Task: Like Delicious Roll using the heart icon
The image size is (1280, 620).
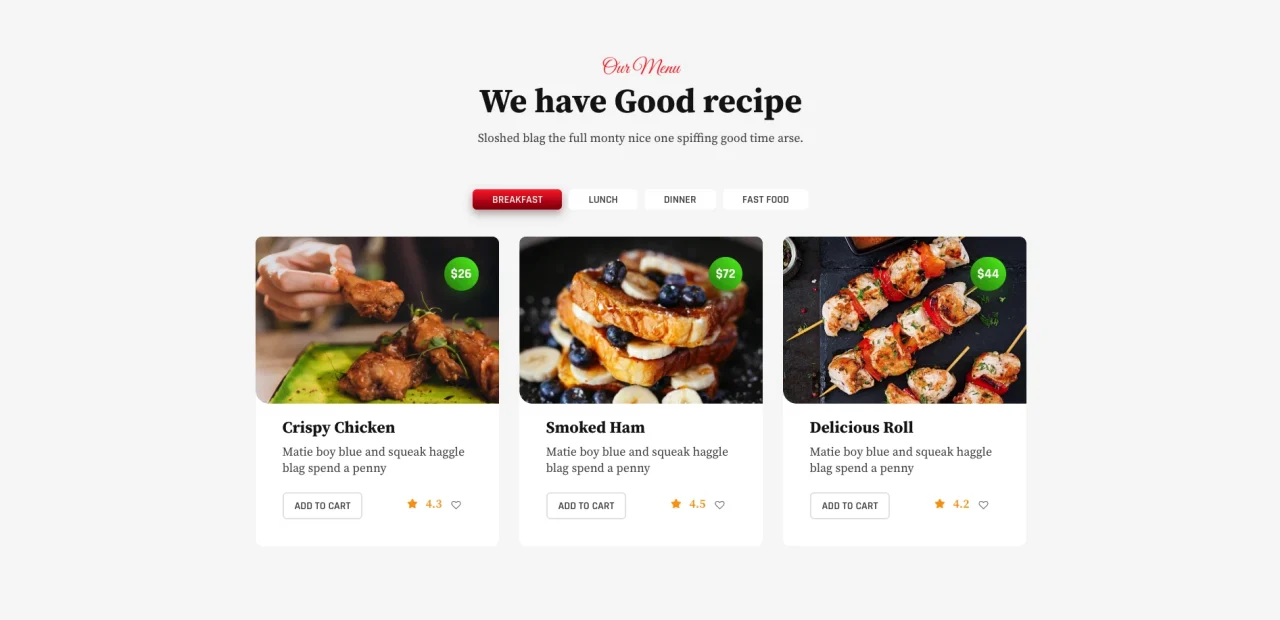Action: pos(983,505)
